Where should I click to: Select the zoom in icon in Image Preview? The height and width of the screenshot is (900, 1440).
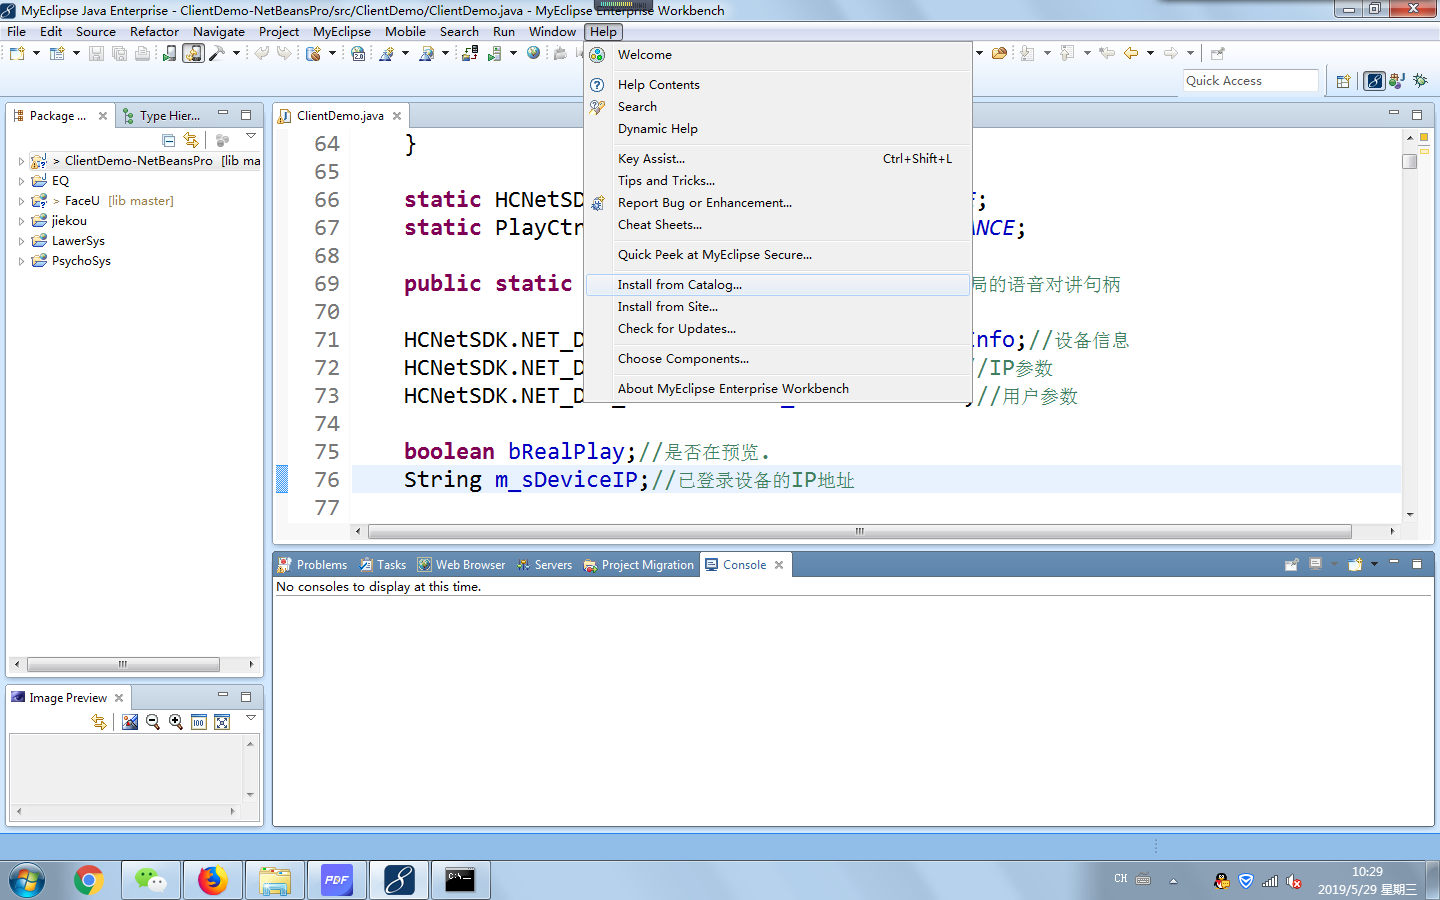click(x=176, y=722)
